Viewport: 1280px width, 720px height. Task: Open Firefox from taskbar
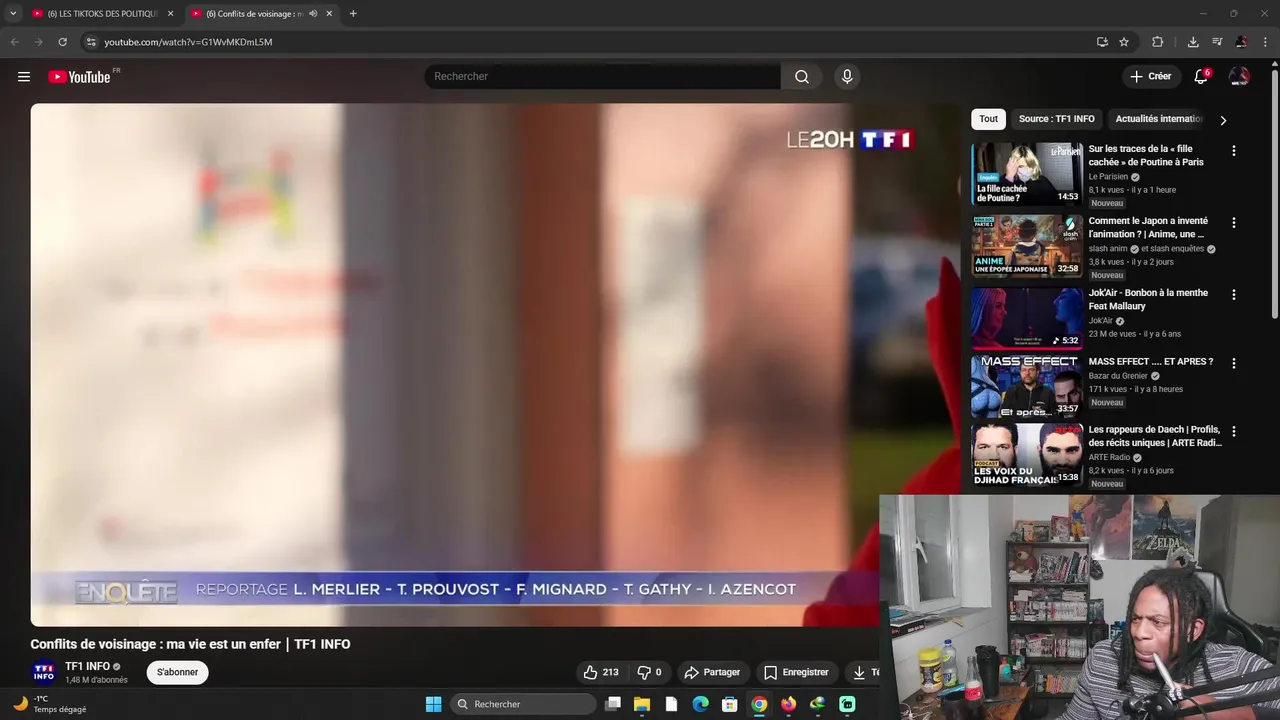click(x=789, y=704)
